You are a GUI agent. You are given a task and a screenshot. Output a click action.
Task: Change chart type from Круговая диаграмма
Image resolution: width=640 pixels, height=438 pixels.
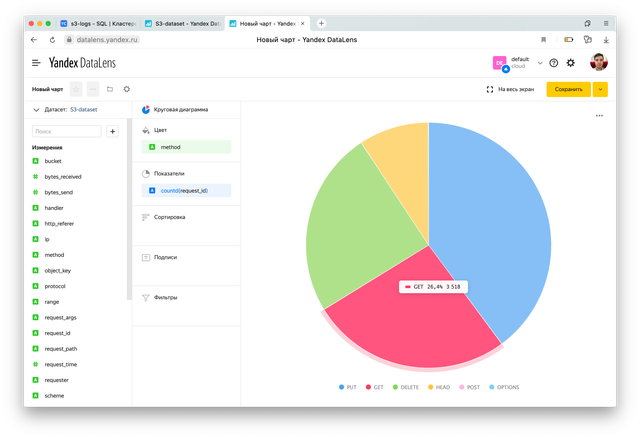pyautogui.click(x=180, y=110)
